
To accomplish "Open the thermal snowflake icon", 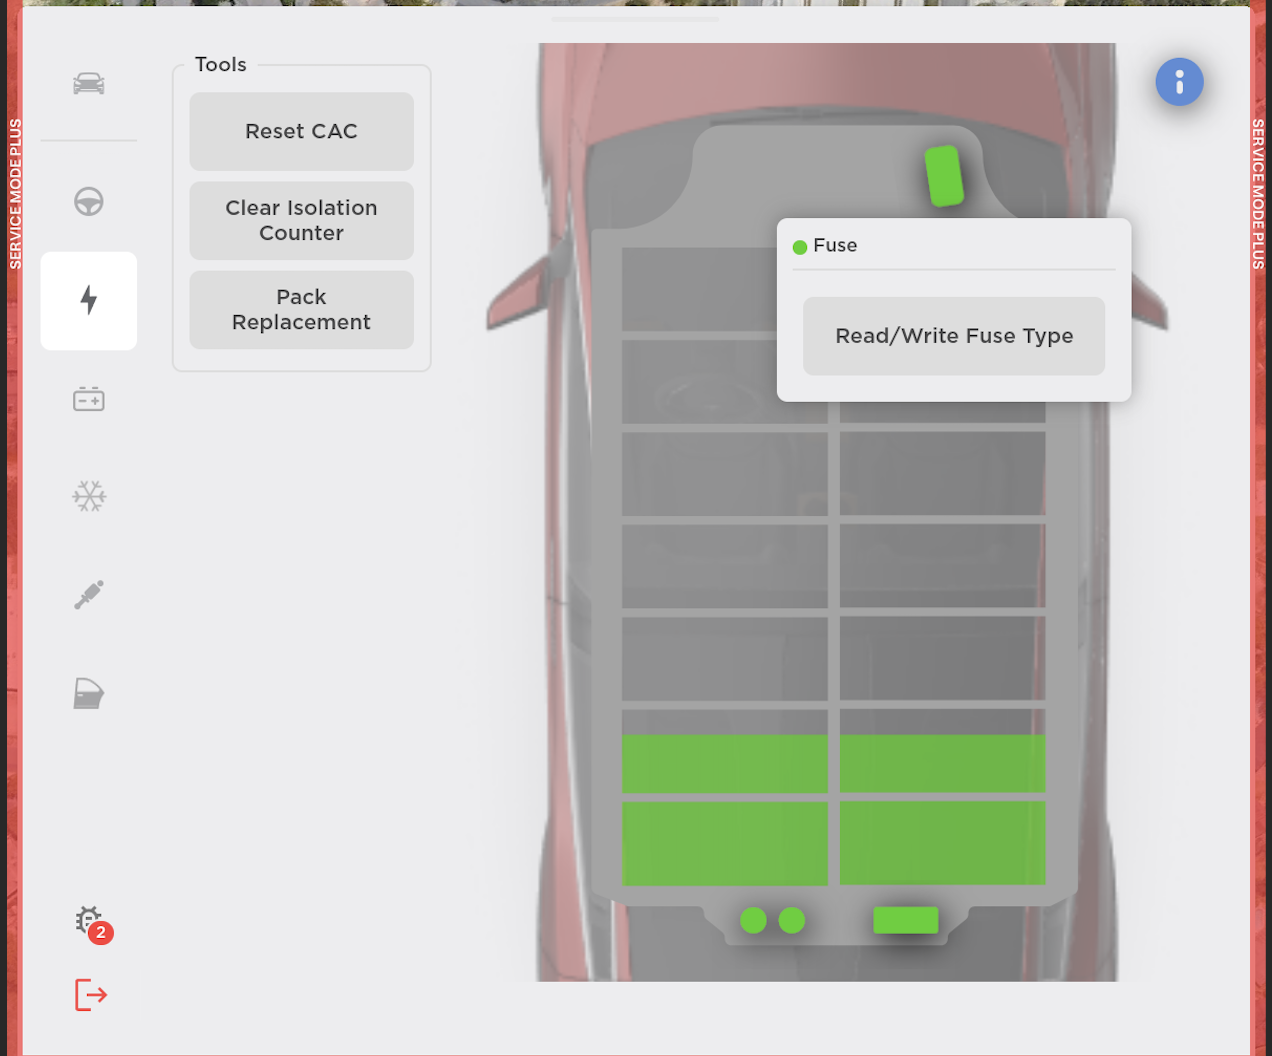I will [x=89, y=496].
